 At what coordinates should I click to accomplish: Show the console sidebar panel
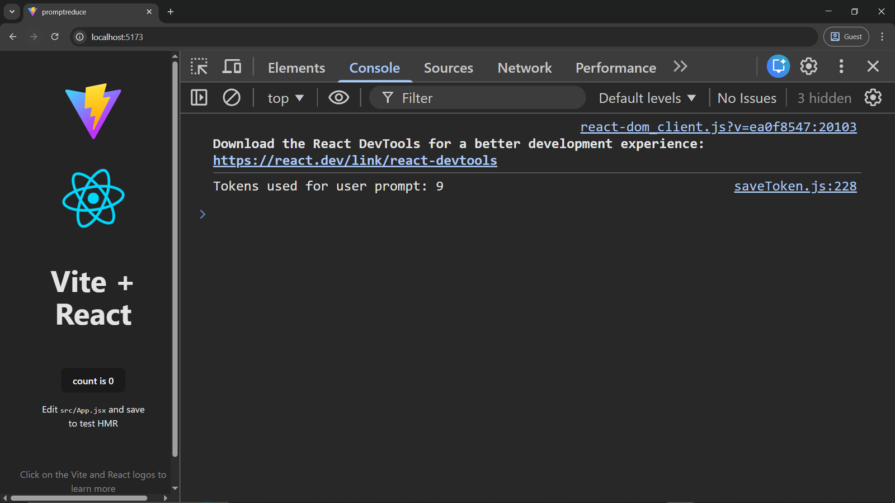click(199, 98)
